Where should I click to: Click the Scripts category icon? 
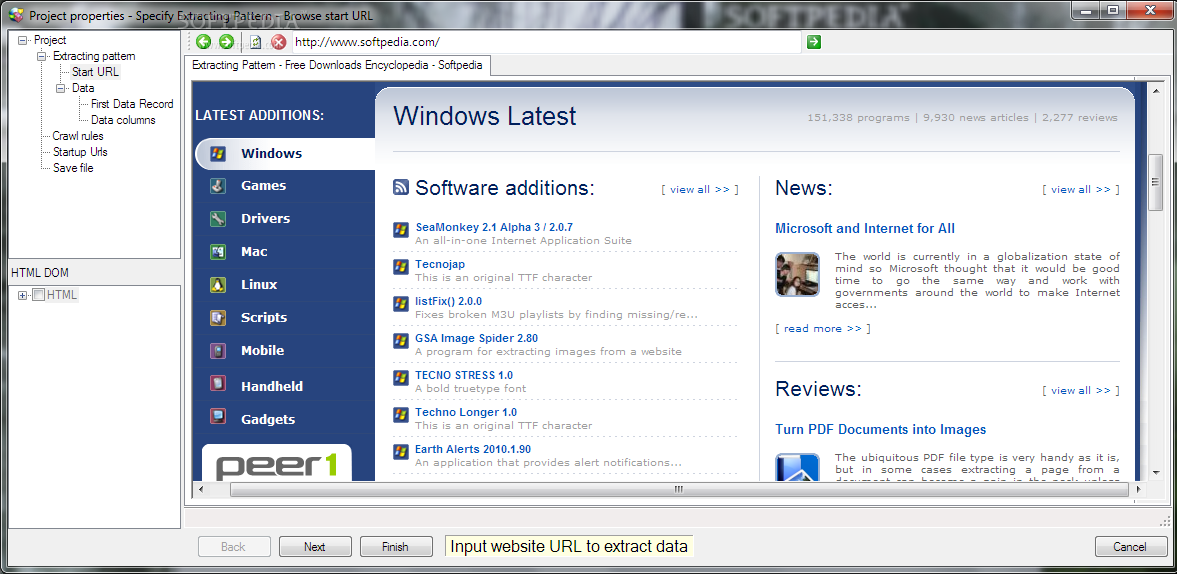[x=218, y=317]
